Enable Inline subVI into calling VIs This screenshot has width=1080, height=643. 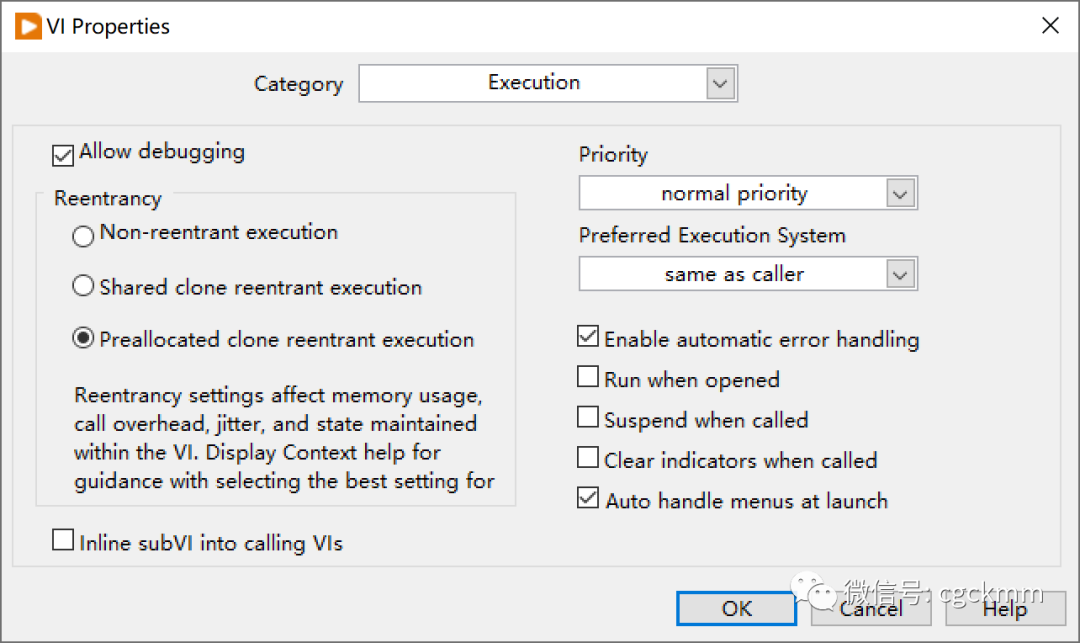[64, 541]
